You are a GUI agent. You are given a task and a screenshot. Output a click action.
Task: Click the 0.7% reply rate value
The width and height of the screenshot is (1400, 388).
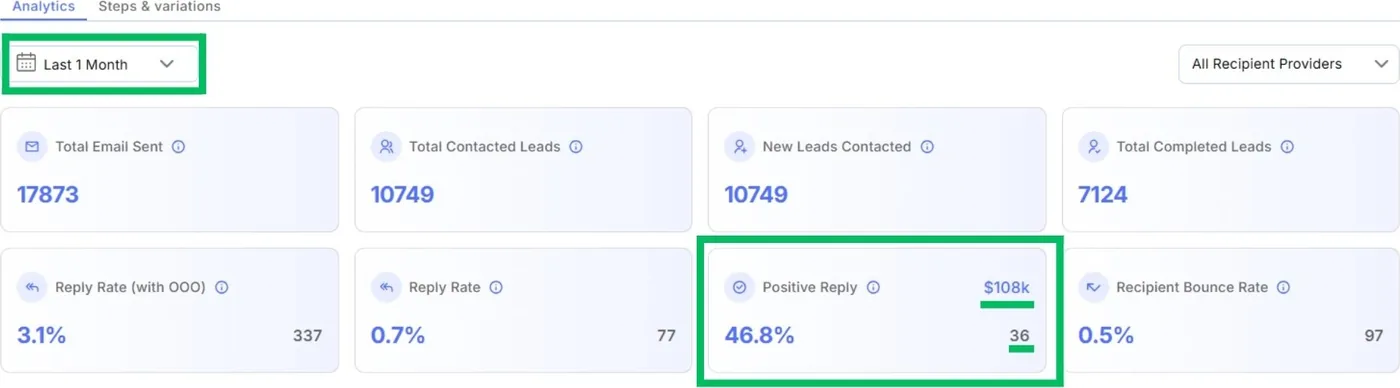click(398, 336)
